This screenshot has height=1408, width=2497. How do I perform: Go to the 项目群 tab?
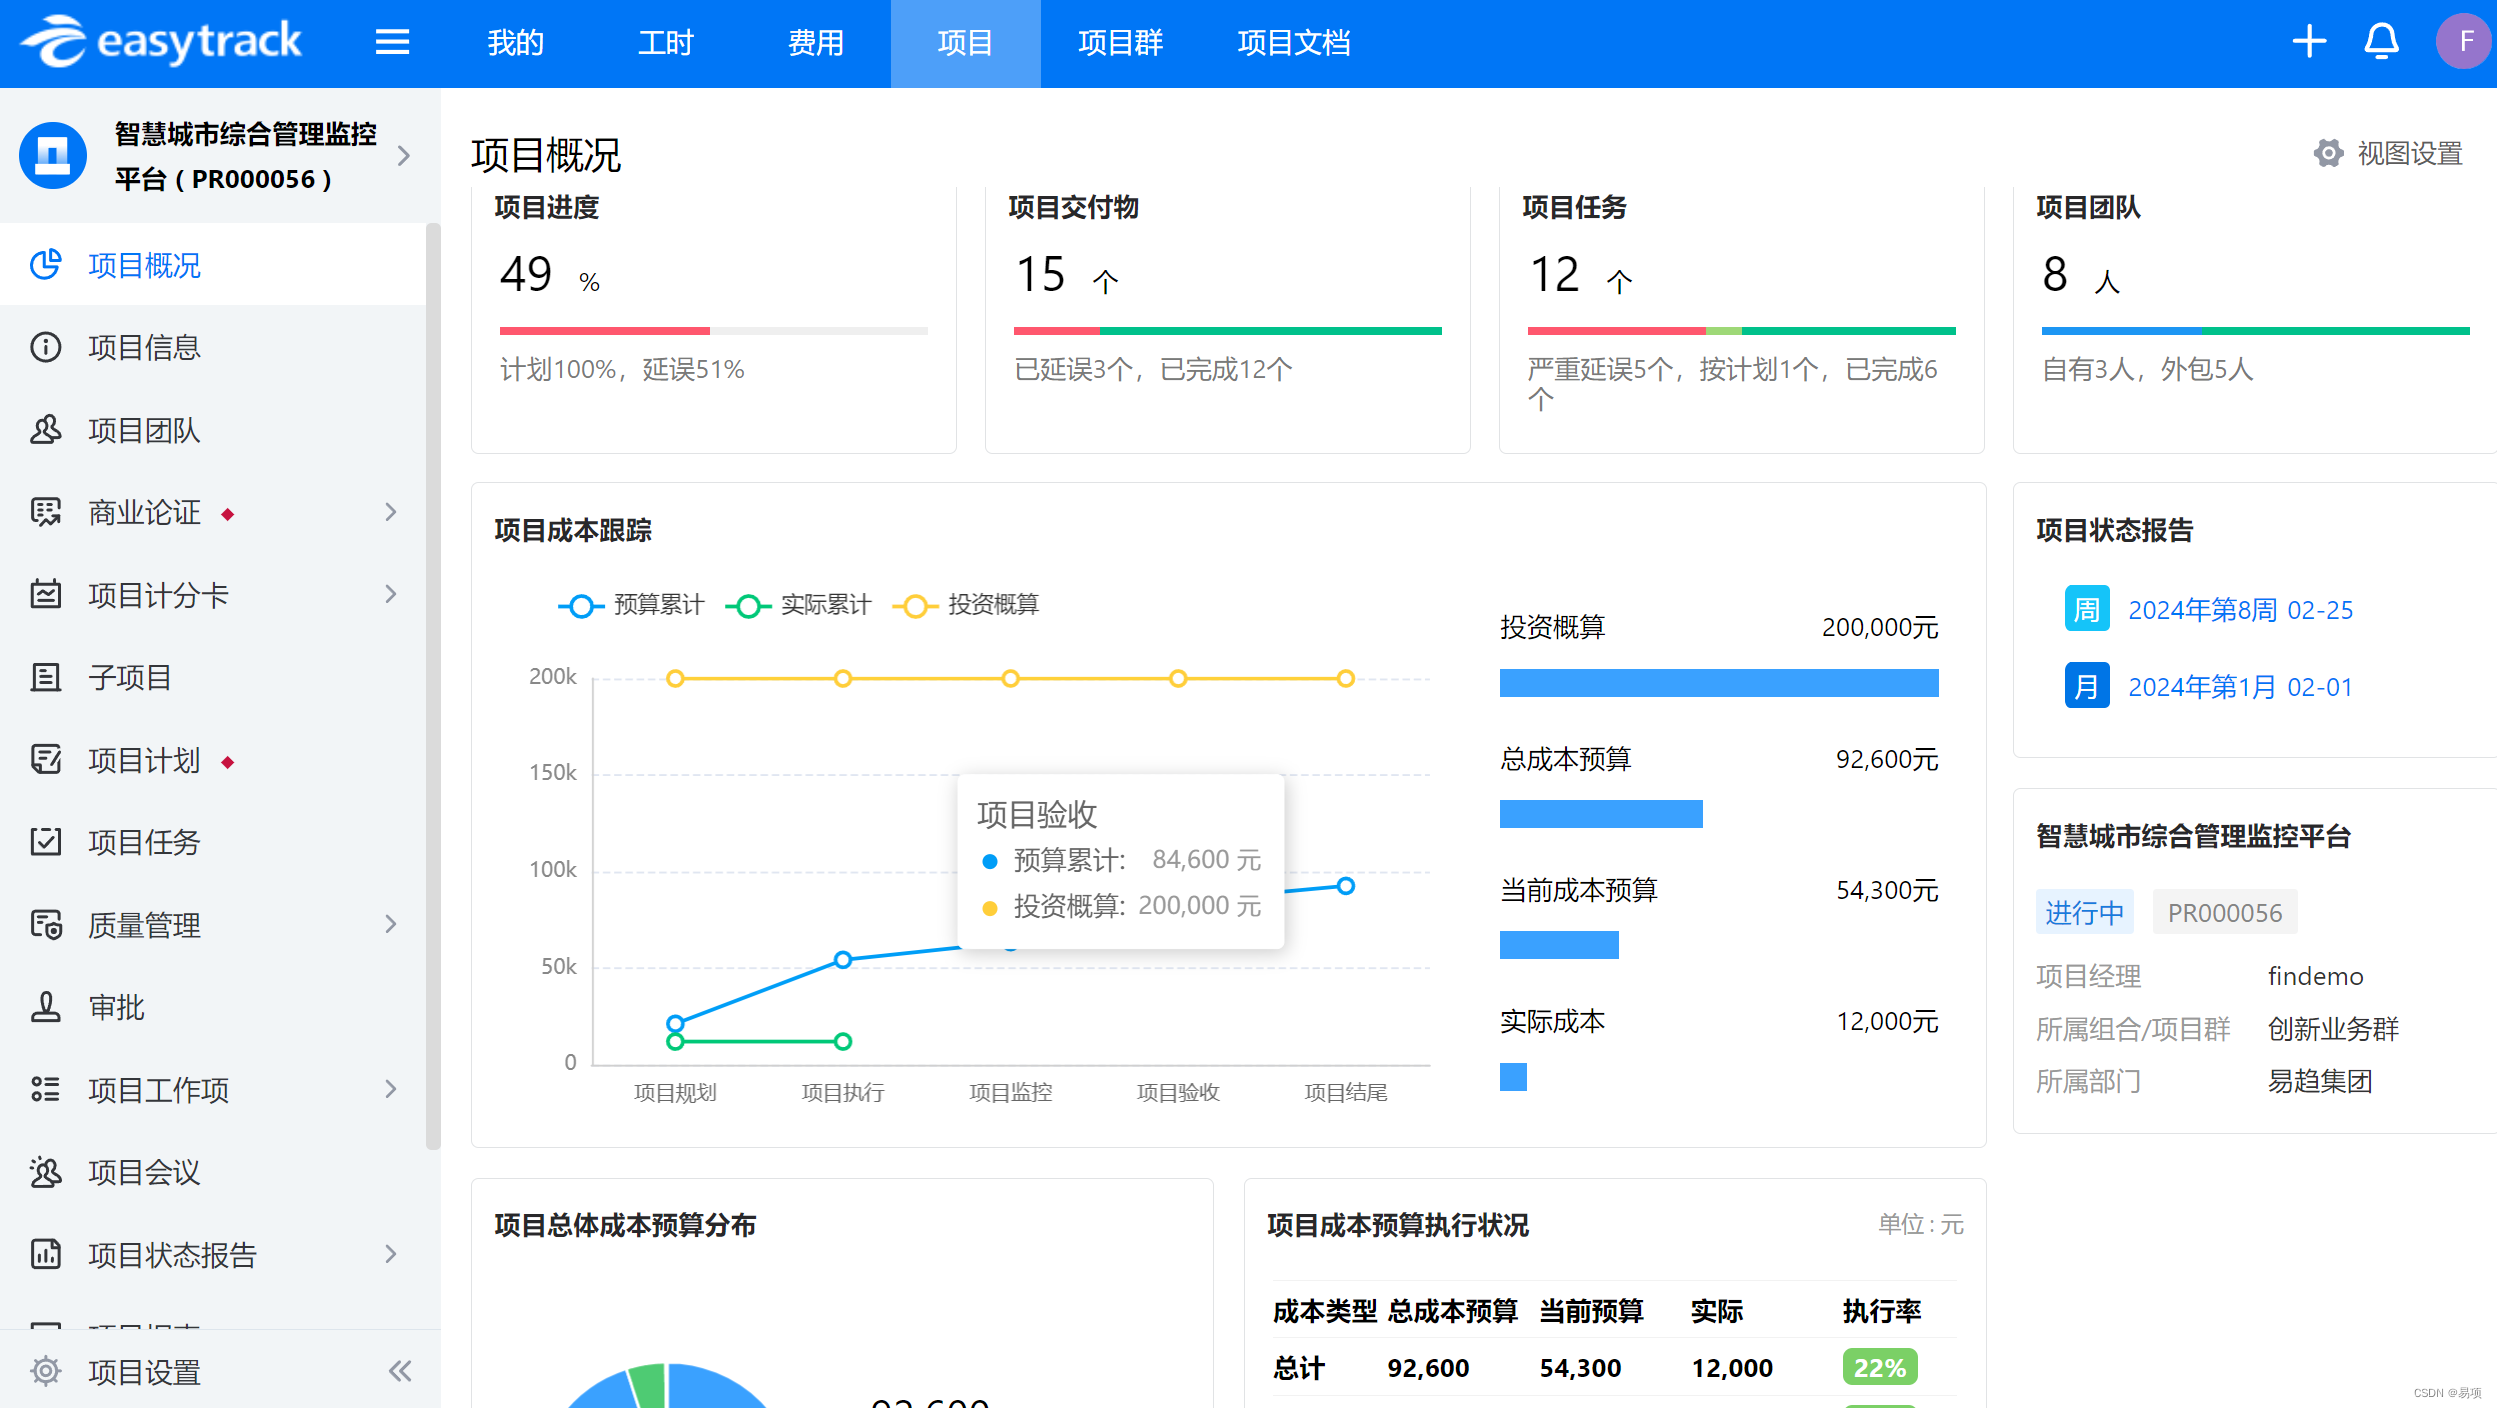point(1121,43)
